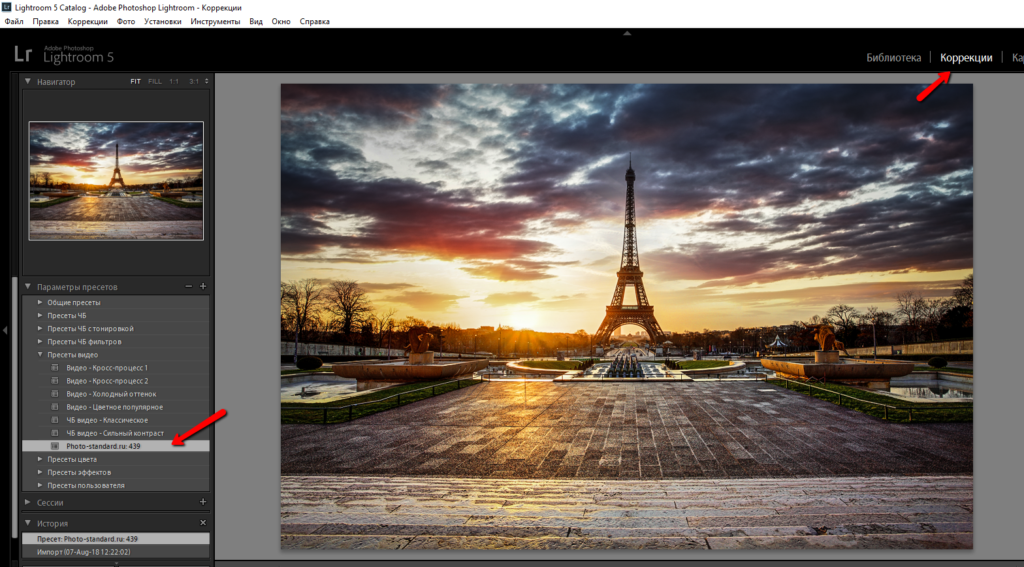Click the minus icon in Параметры пресетов header
1024x567 pixels.
pos(189,287)
